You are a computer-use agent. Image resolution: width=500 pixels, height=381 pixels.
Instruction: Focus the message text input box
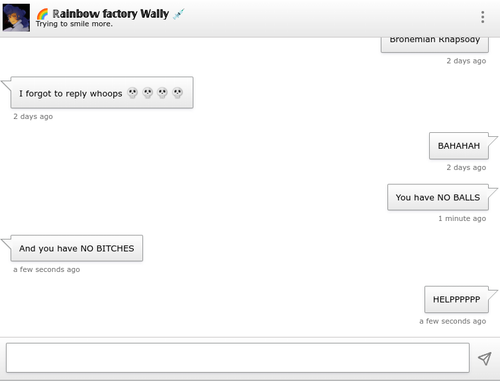[x=238, y=358]
